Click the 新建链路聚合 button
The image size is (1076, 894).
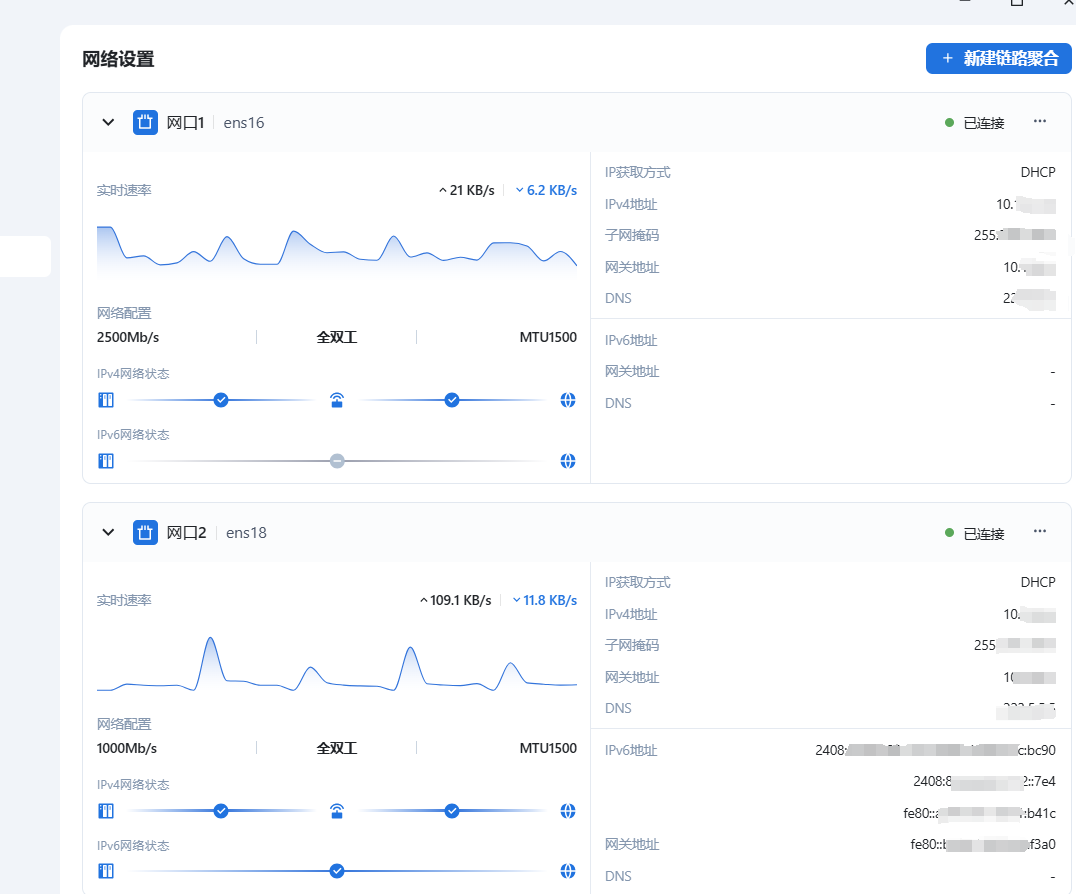pos(998,58)
